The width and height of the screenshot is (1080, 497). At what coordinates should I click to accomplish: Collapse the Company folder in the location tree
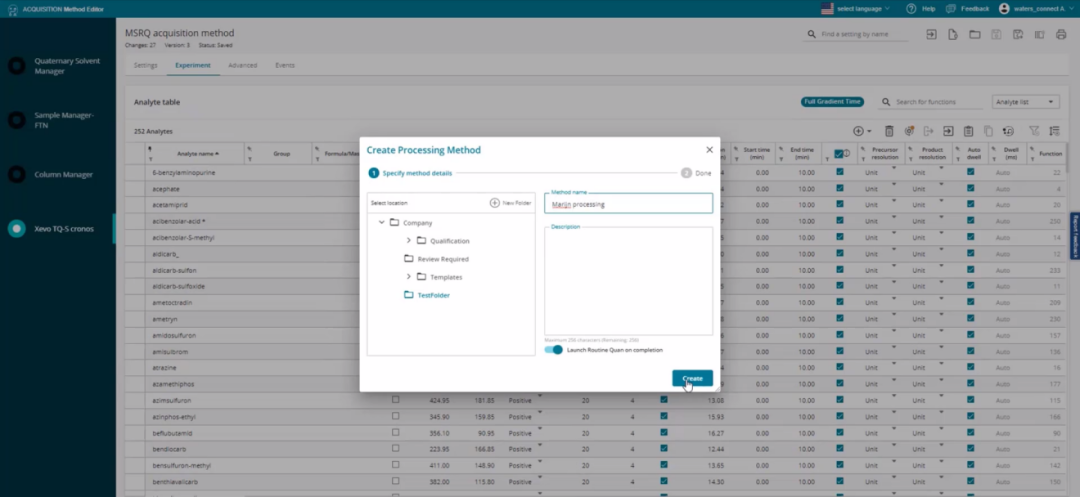pyautogui.click(x=382, y=222)
